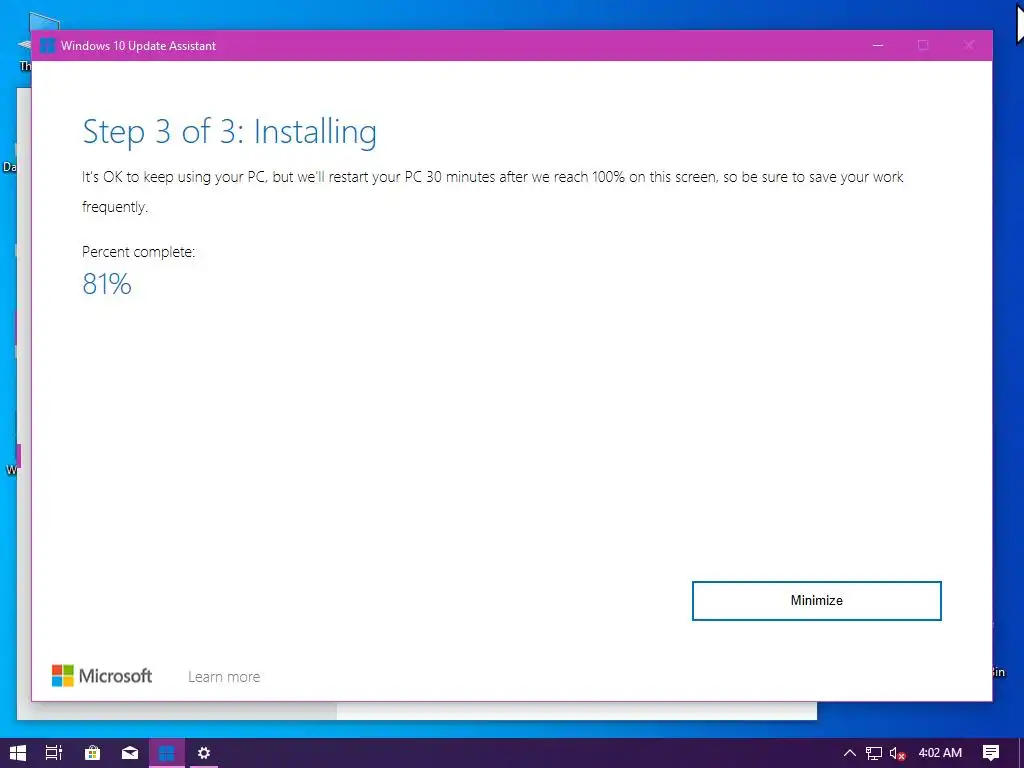Click the Percent complete: label
The height and width of the screenshot is (768, 1024).
tap(138, 252)
